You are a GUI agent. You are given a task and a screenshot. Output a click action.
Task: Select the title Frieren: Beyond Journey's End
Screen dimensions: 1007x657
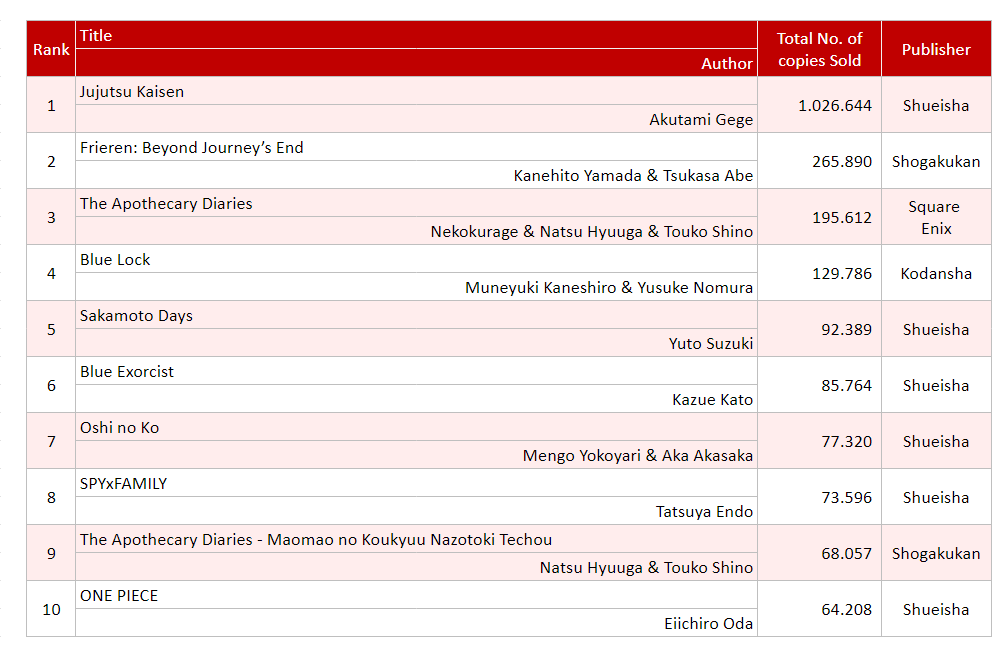(191, 148)
